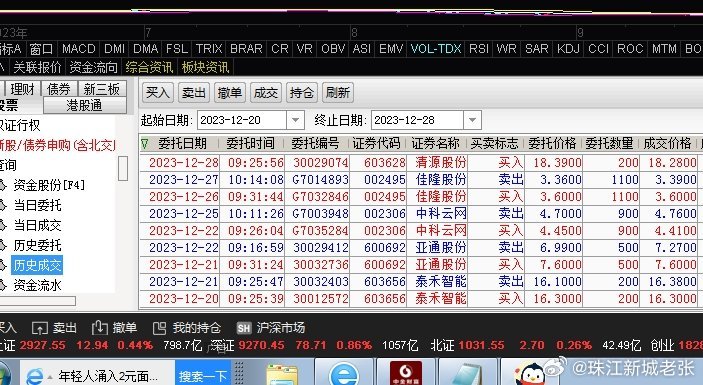Click order number 30032736
The image size is (703, 385).
pos(321,264)
